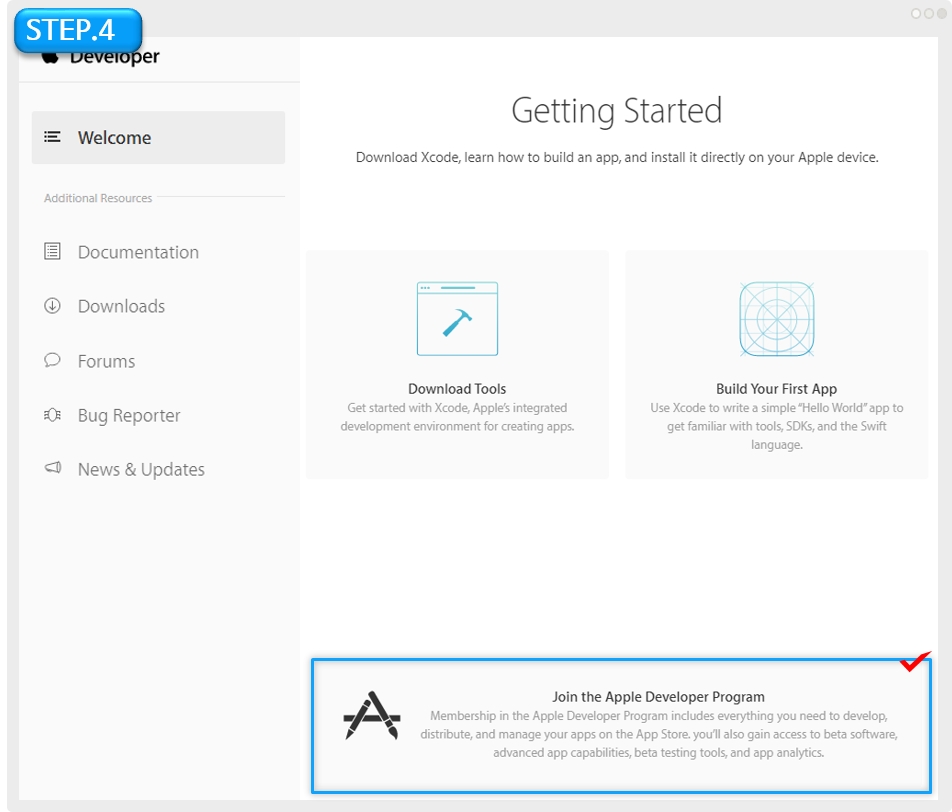Click the window control dots at top right
This screenshot has height=812, width=952.
pos(928,14)
